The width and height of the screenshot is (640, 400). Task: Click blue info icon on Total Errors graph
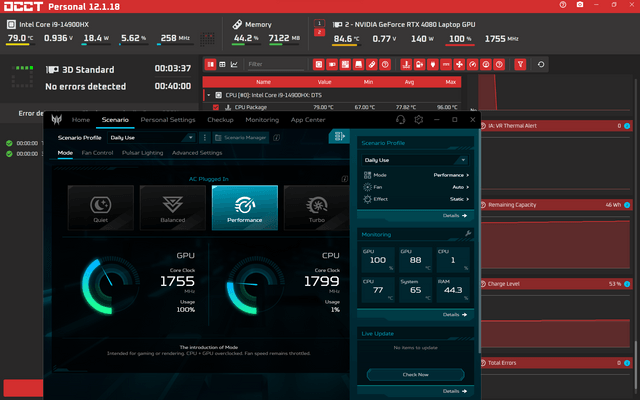(627, 363)
